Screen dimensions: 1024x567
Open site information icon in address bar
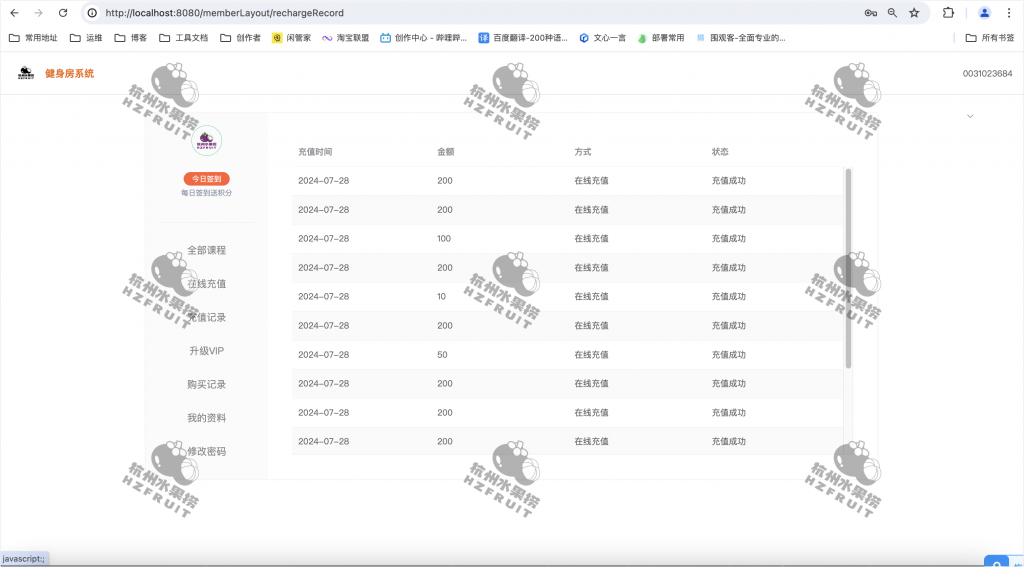(x=93, y=12)
